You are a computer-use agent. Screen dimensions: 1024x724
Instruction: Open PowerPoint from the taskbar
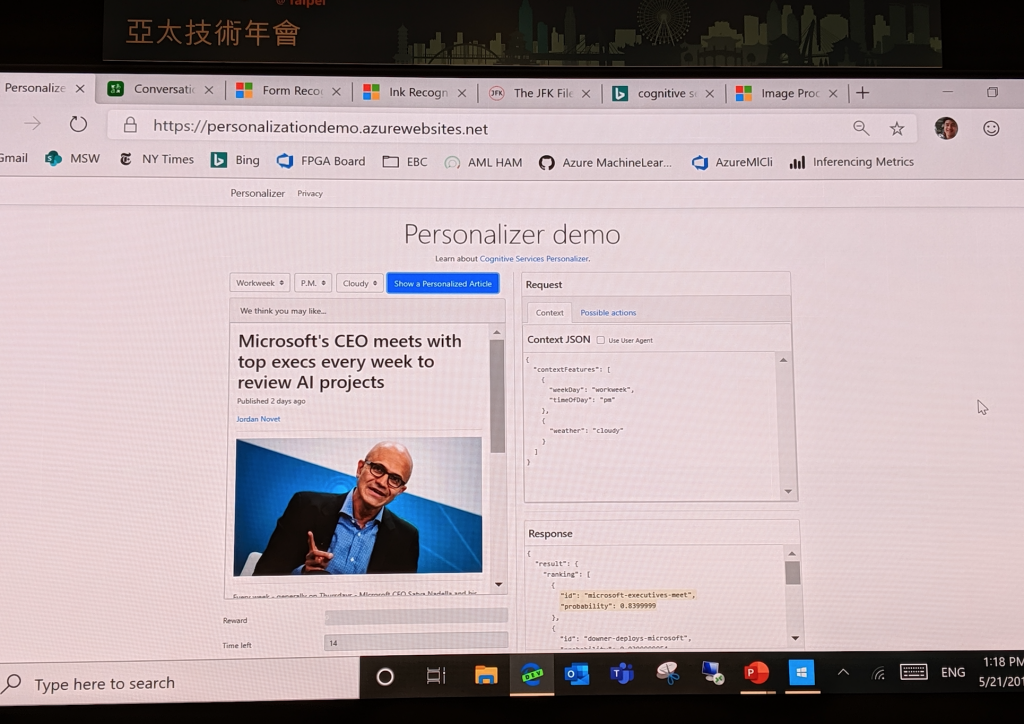pyautogui.click(x=756, y=672)
